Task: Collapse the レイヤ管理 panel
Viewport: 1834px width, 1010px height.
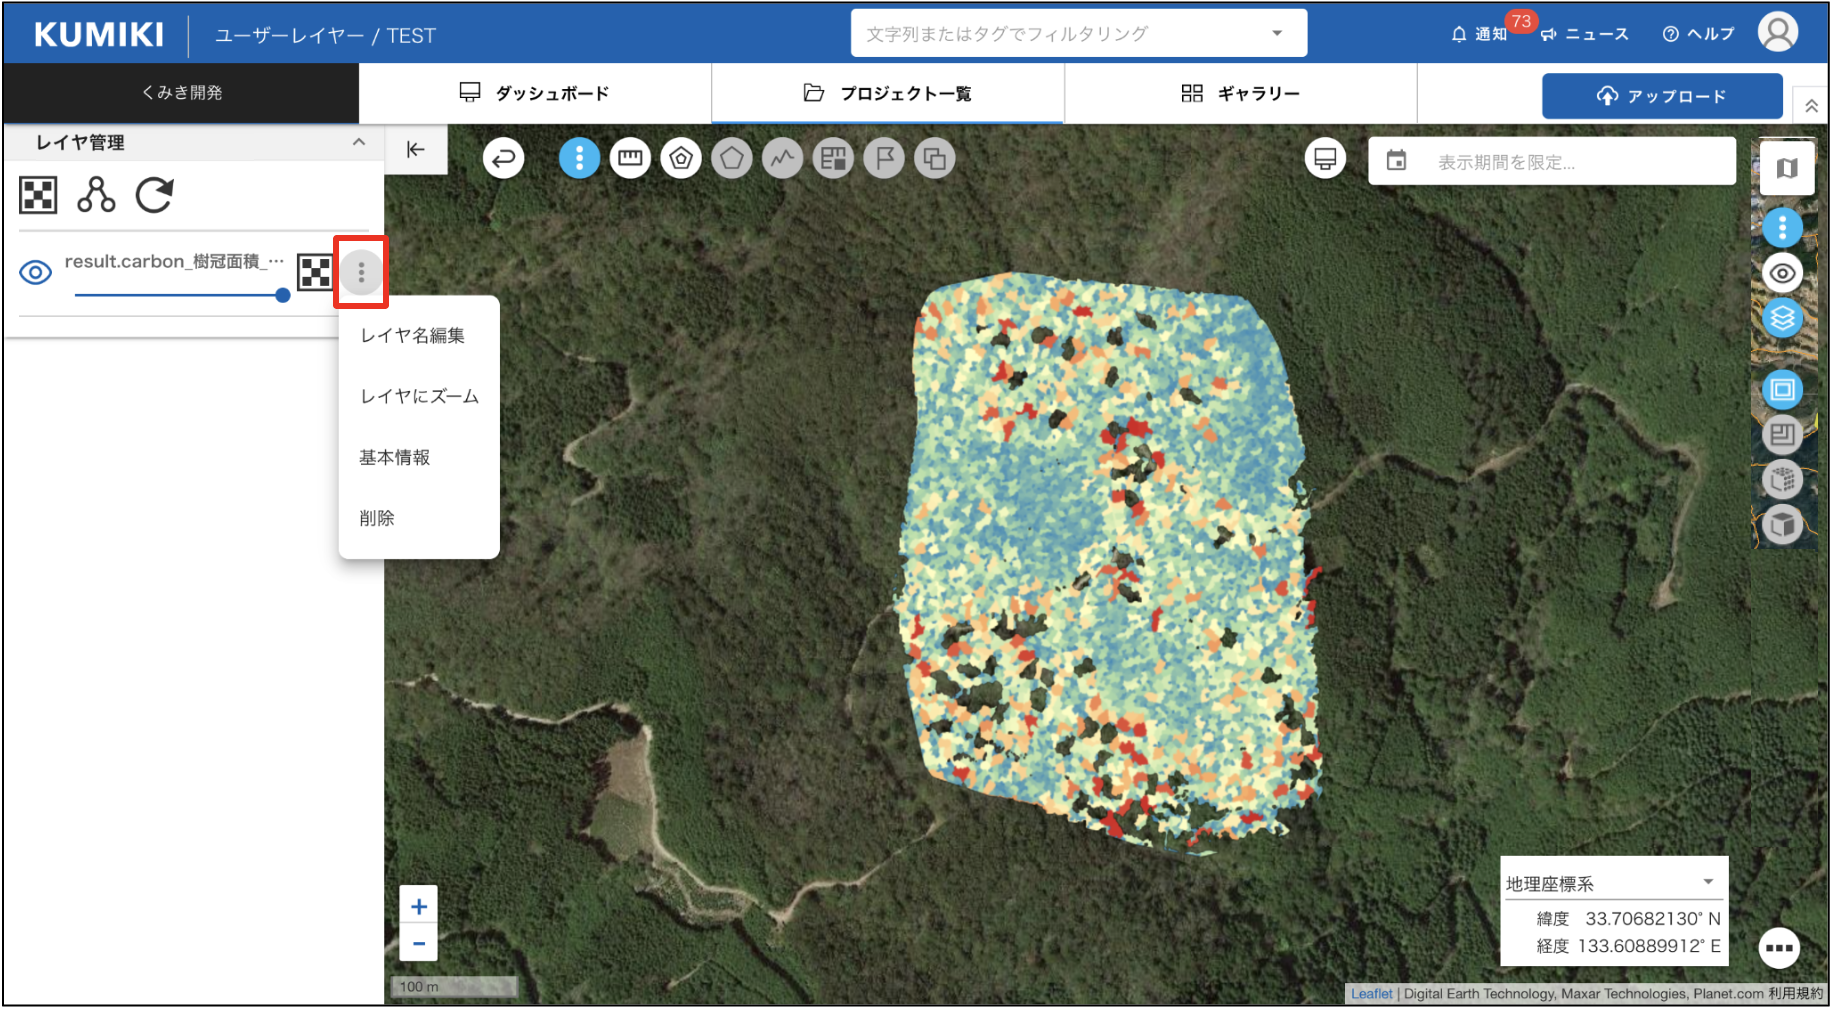Action: tap(359, 142)
